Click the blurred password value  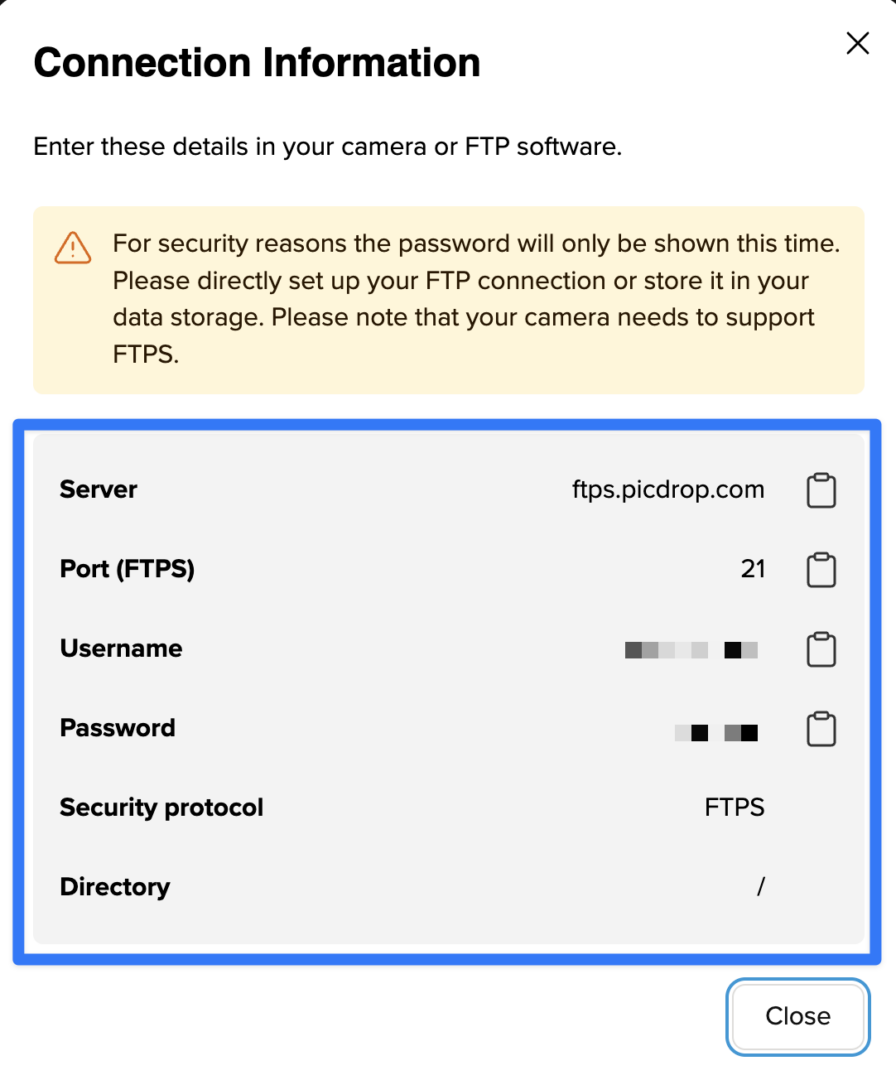coord(716,733)
